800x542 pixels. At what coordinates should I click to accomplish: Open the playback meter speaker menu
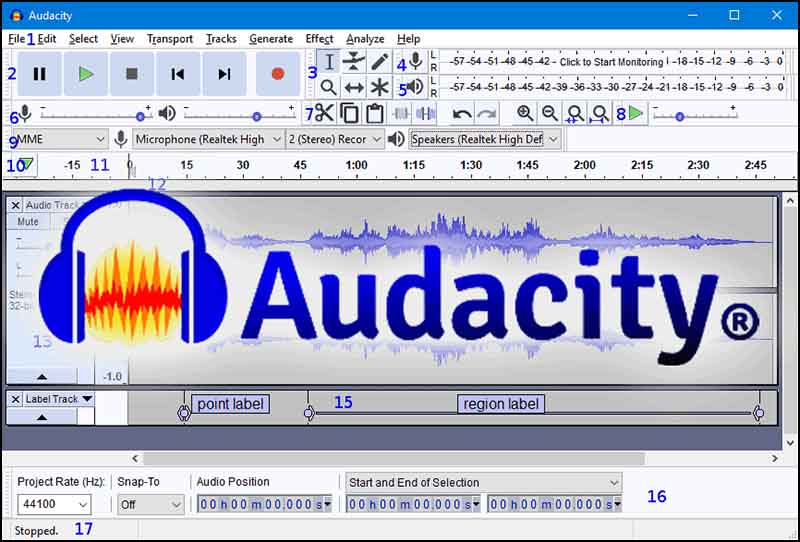tap(416, 87)
